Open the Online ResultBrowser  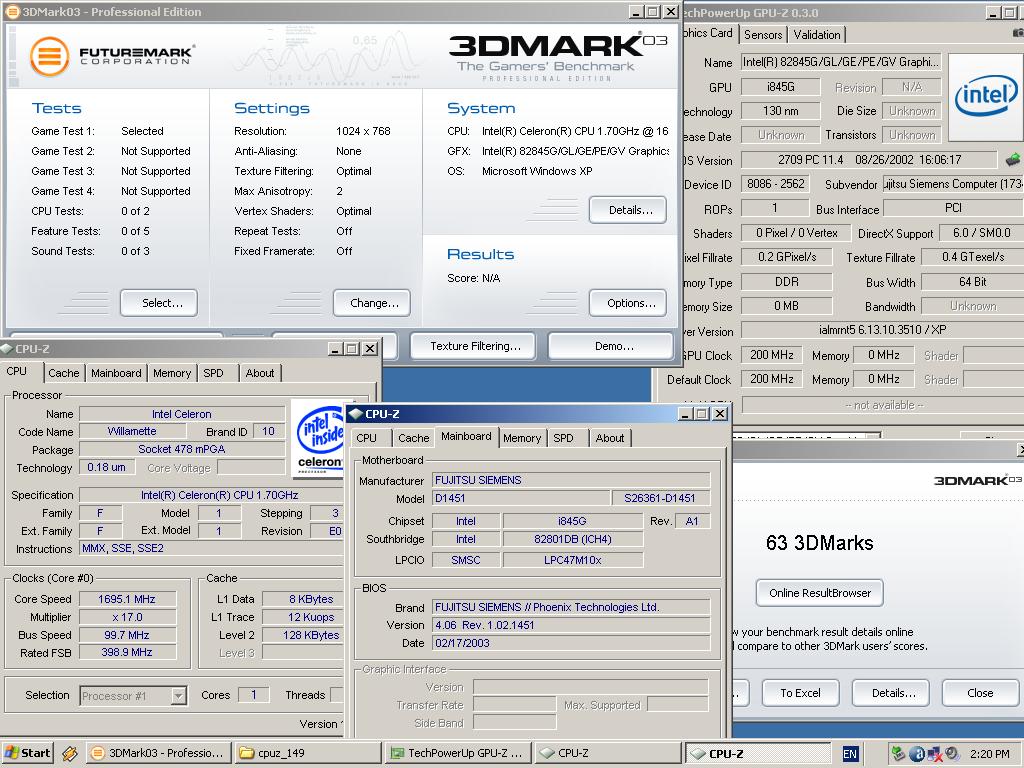[820, 593]
